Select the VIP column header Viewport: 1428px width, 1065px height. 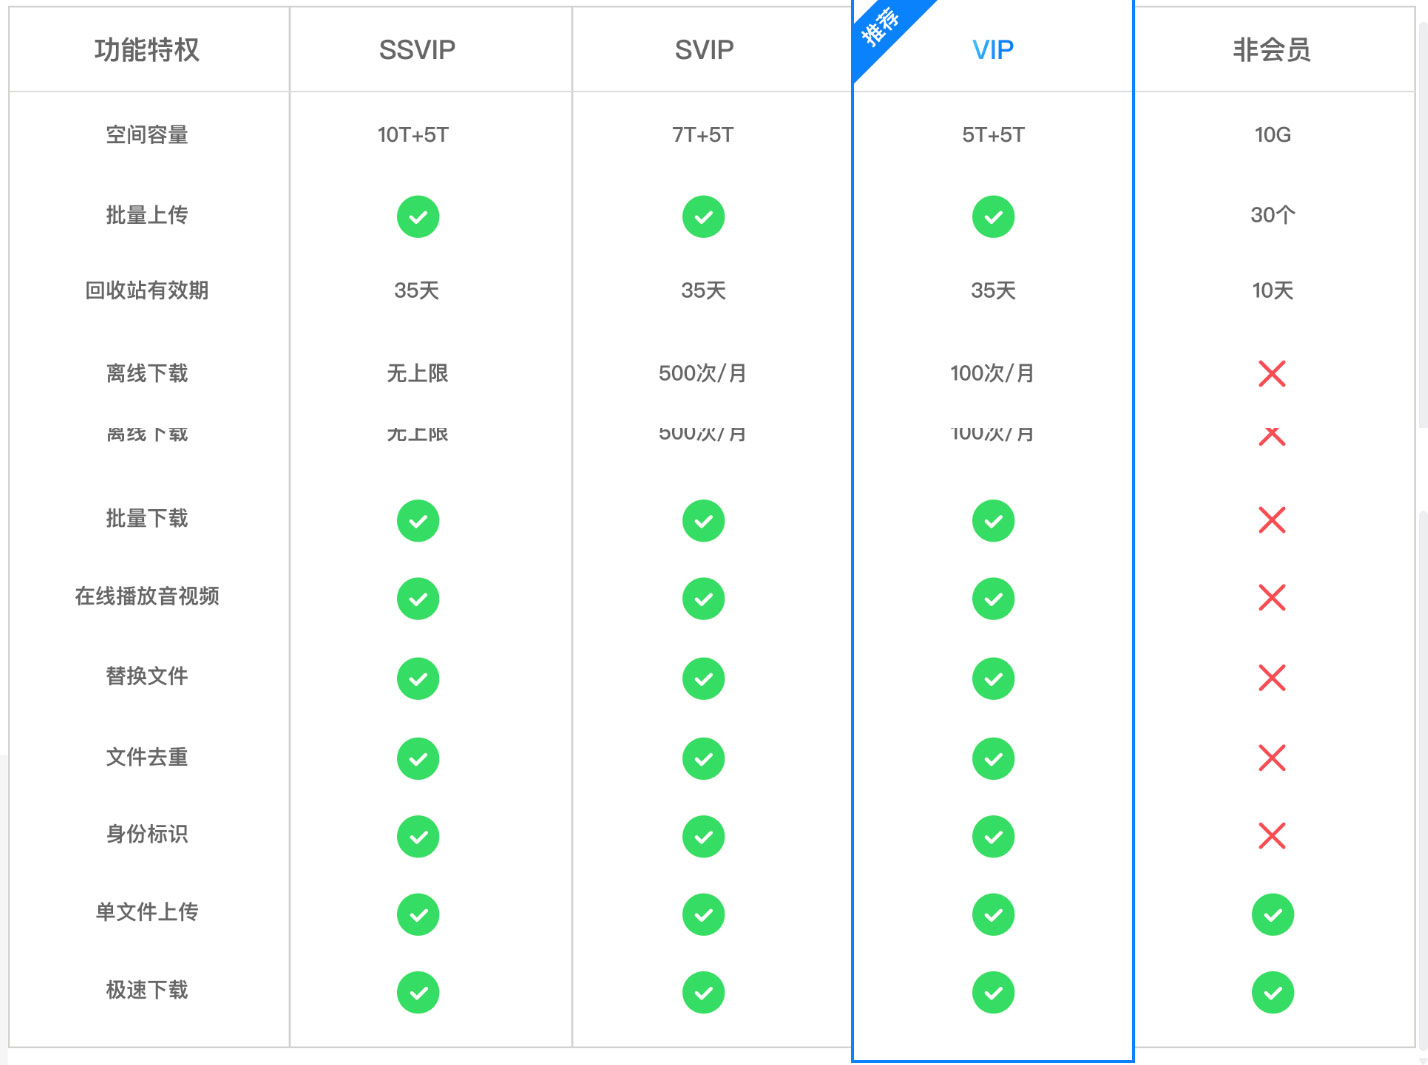point(993,50)
